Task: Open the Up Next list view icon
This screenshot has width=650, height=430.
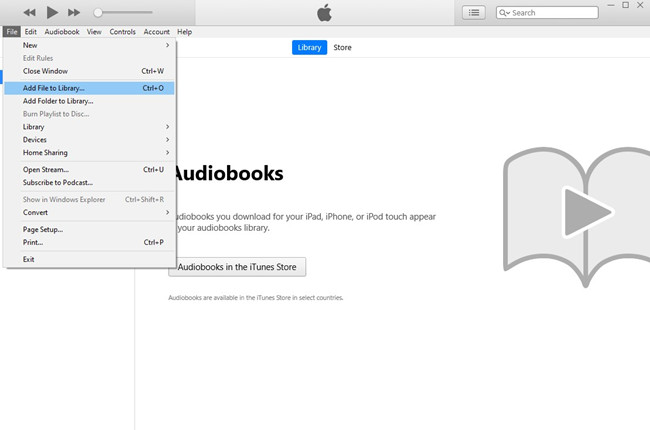Action: point(474,13)
